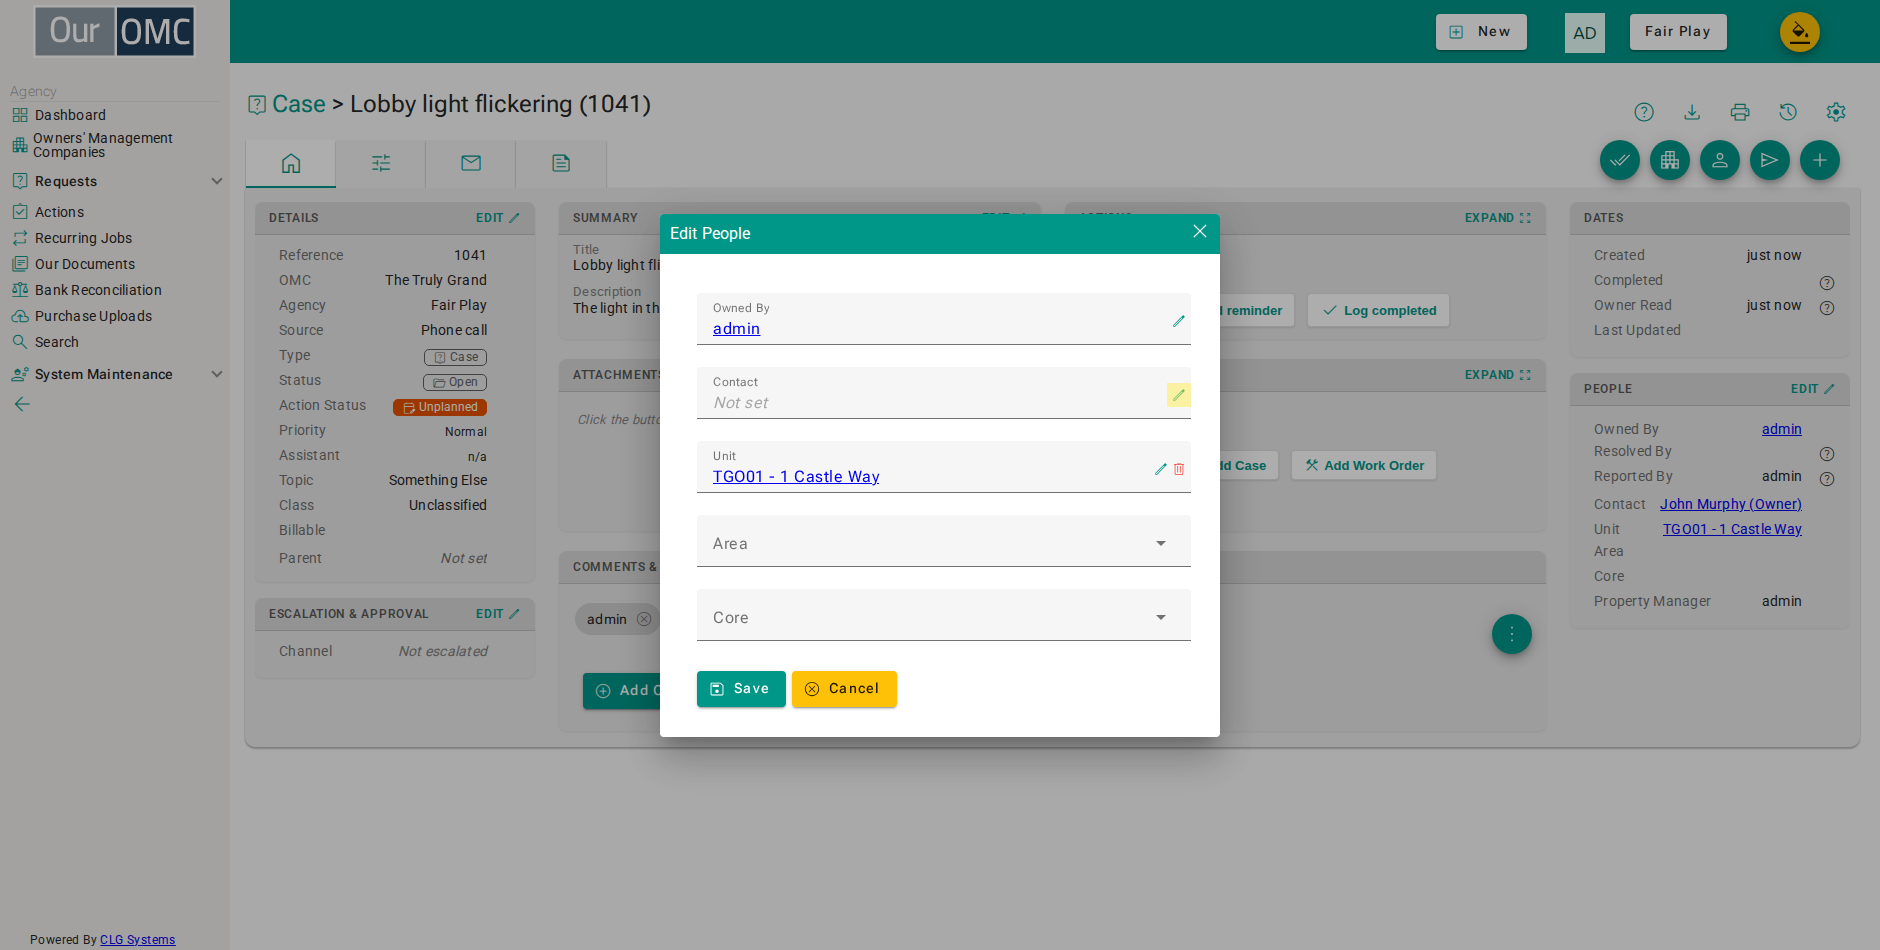This screenshot has width=1880, height=950.
Task: Click the New button in top bar
Action: point(1481,32)
